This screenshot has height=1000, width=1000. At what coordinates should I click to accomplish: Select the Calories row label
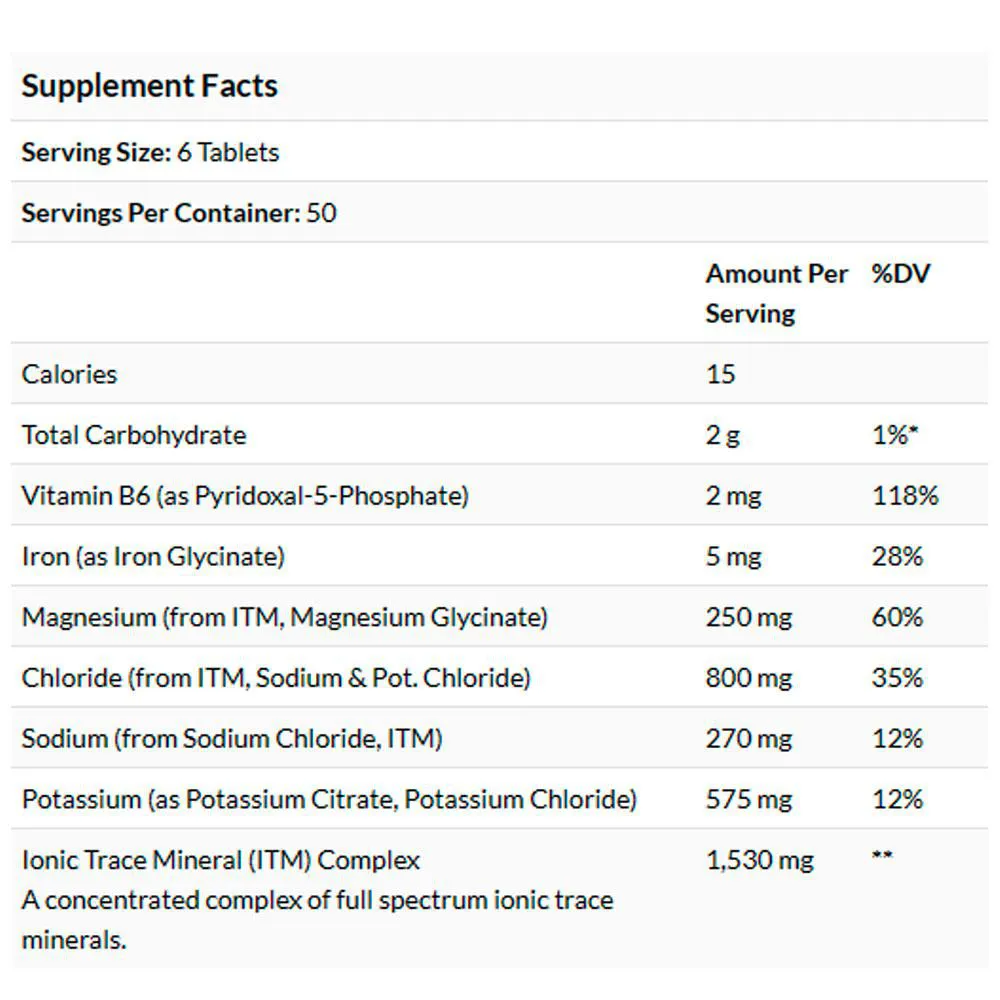pyautogui.click(x=70, y=374)
